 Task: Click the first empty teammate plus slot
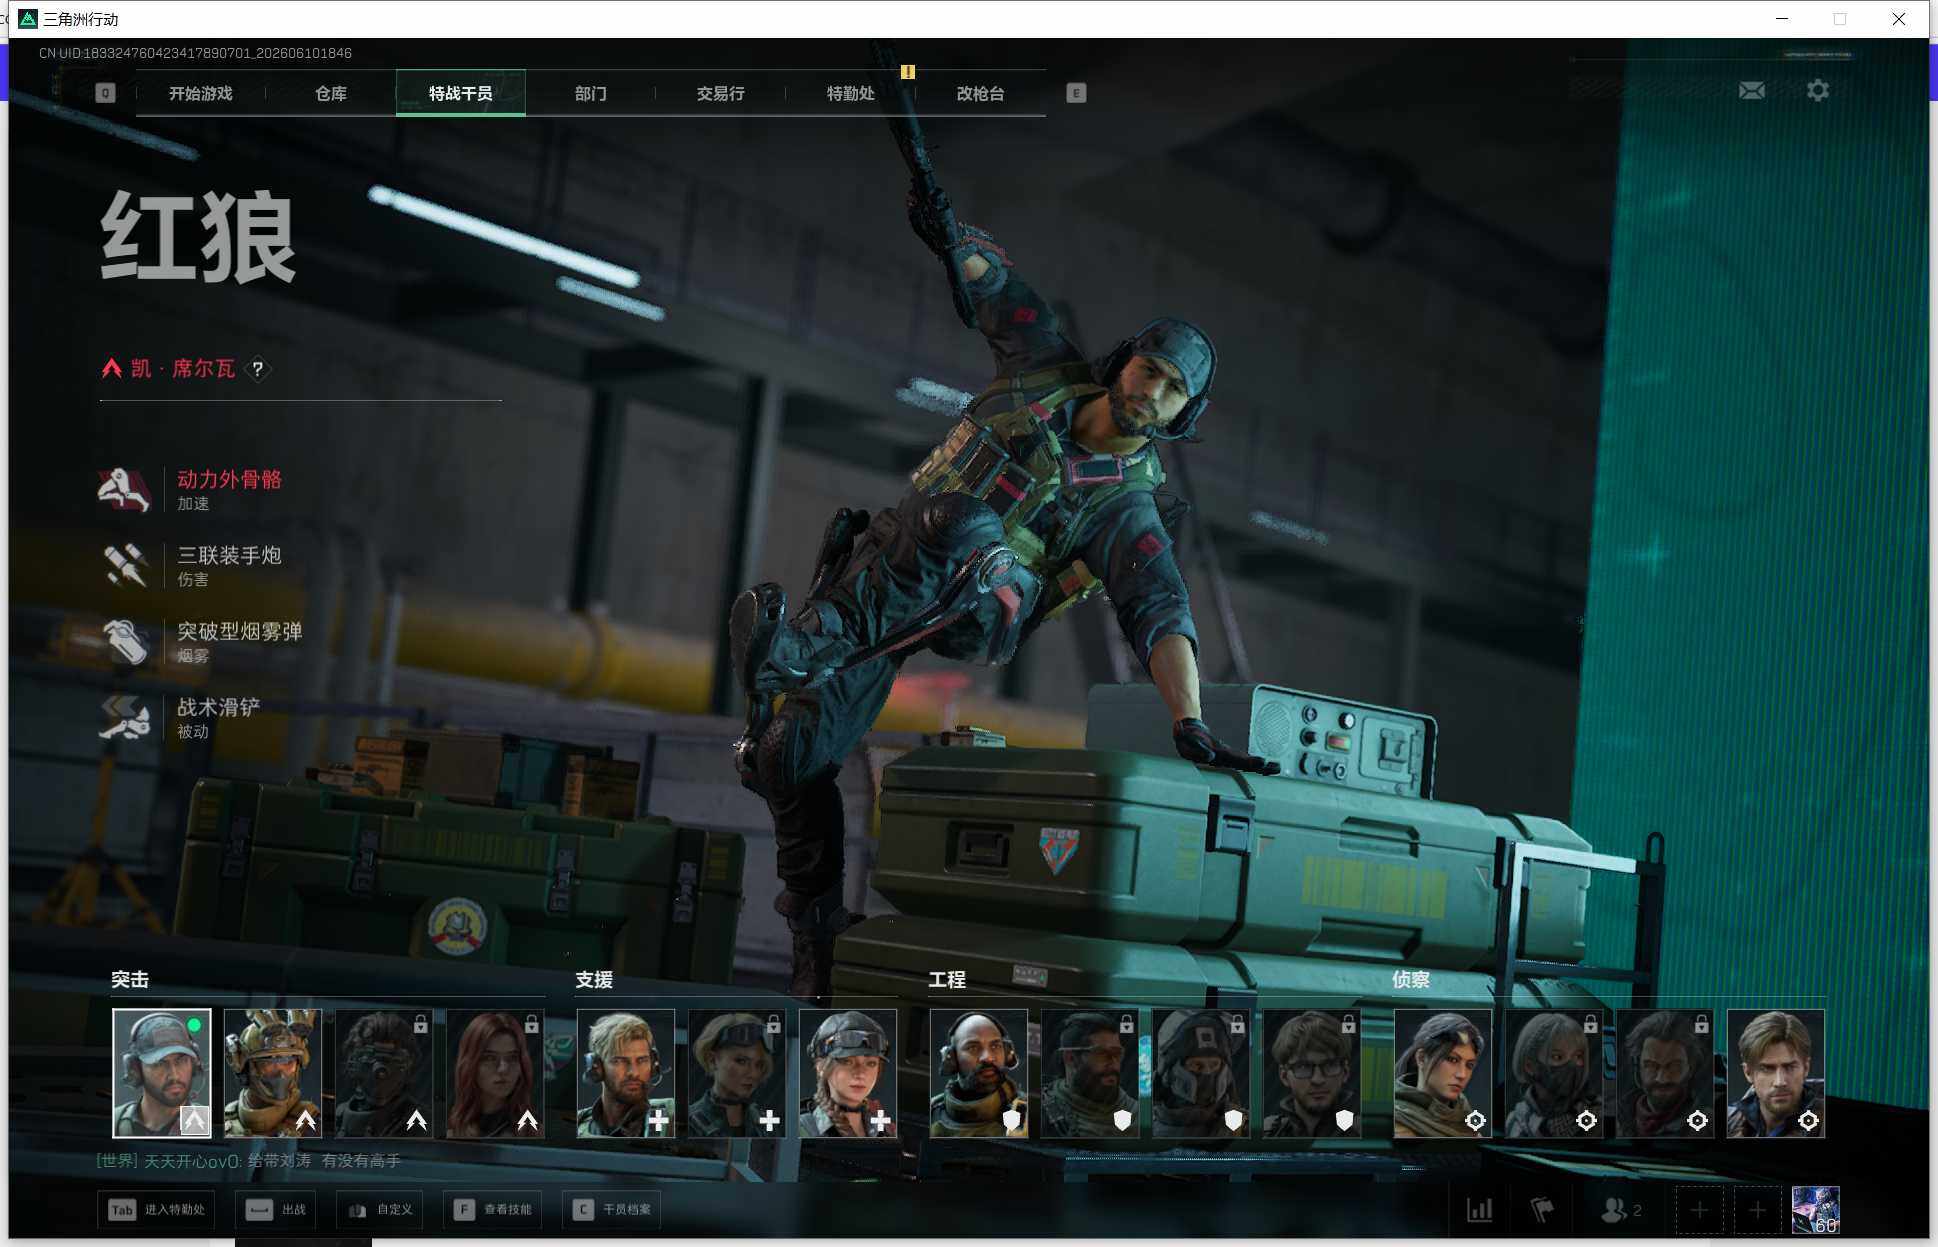coord(1699,1210)
